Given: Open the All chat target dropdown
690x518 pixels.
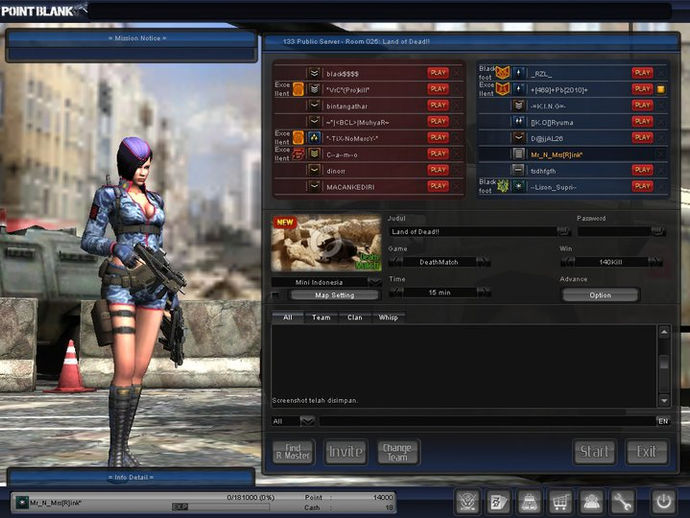Looking at the screenshot, I should pyautogui.click(x=307, y=421).
